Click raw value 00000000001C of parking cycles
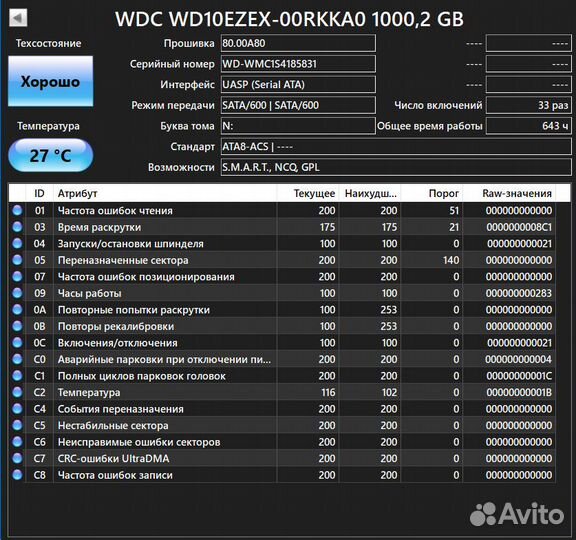Image resolution: width=576 pixels, height=540 pixels. (x=519, y=376)
